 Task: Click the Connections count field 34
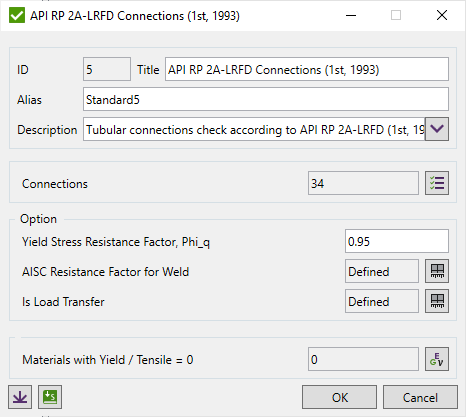[363, 183]
